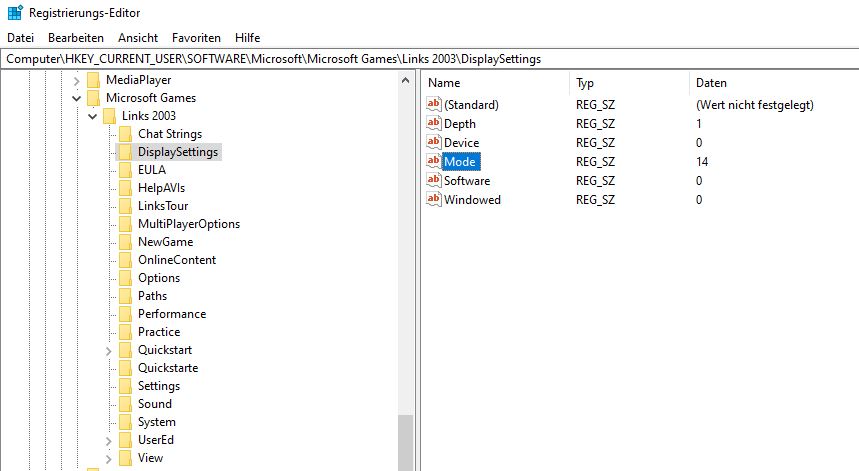Select the Chat Strings key label
The width and height of the screenshot is (859, 471).
(170, 134)
